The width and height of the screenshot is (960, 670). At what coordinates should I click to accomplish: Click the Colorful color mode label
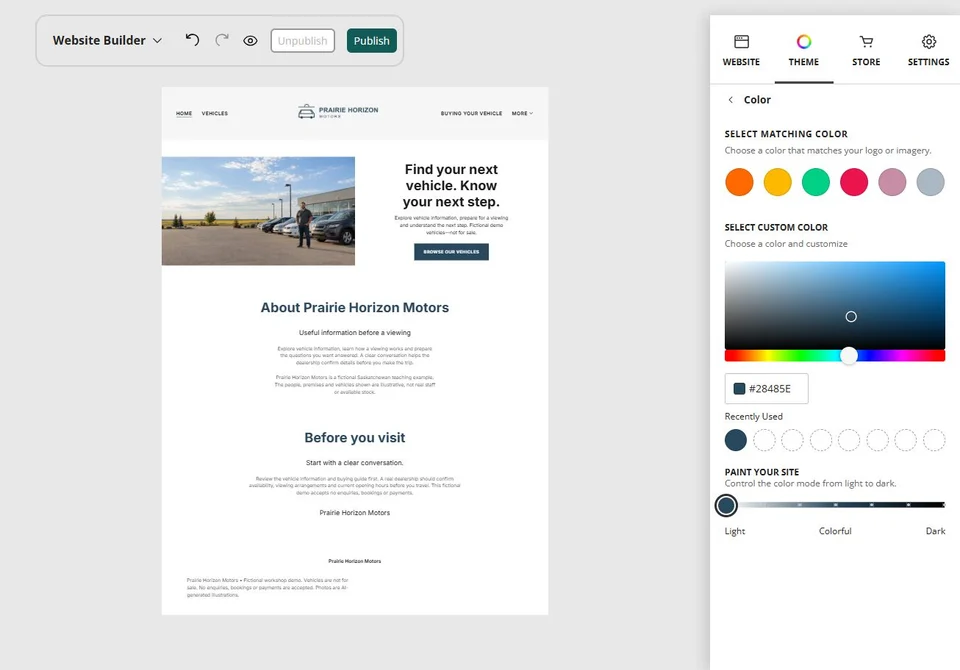(x=835, y=531)
